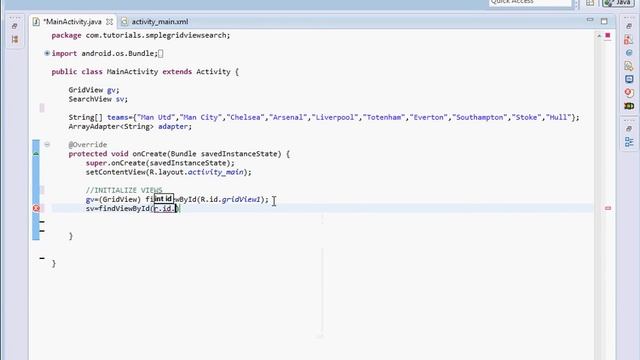Click 'activity_main' in setContentView call
This screenshot has width=640, height=360.
(x=216, y=172)
